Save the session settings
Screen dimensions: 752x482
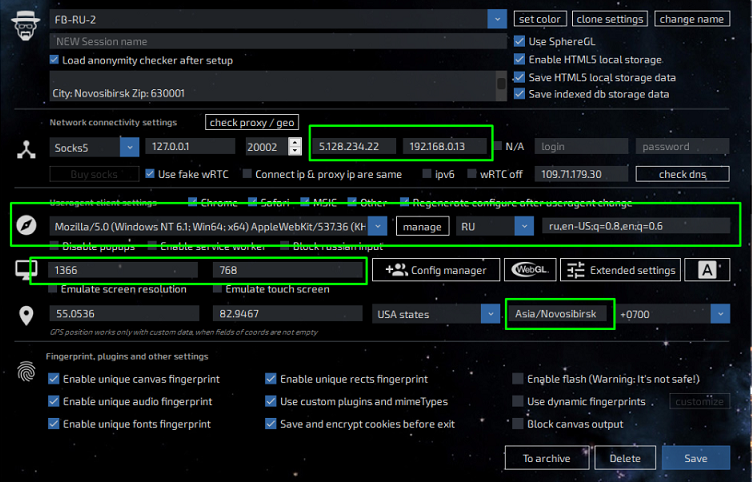coord(696,458)
